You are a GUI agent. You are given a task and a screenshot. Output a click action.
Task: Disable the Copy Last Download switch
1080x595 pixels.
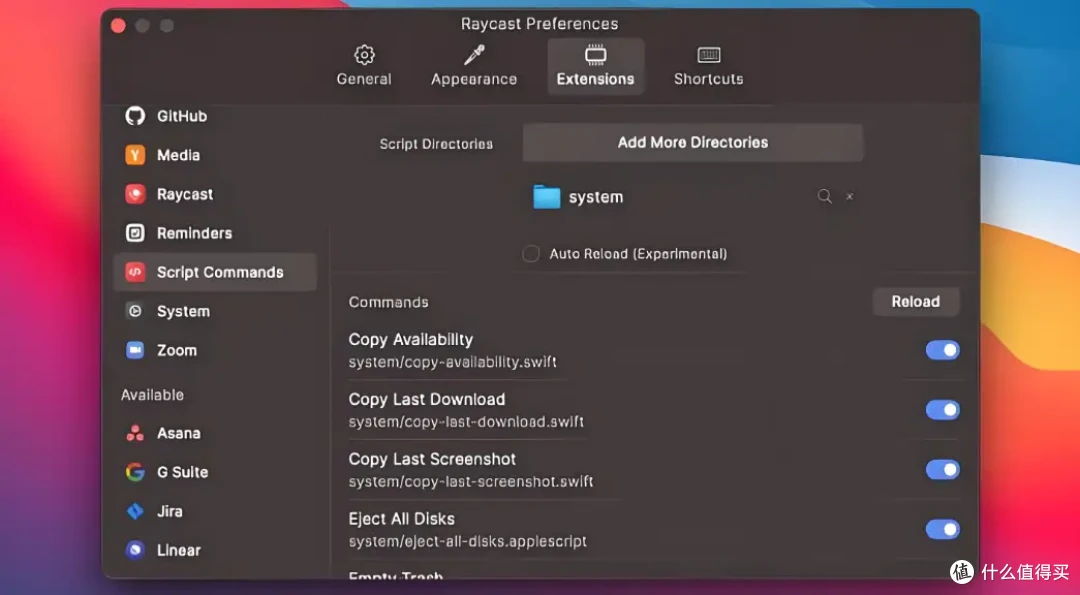pyautogui.click(x=942, y=410)
